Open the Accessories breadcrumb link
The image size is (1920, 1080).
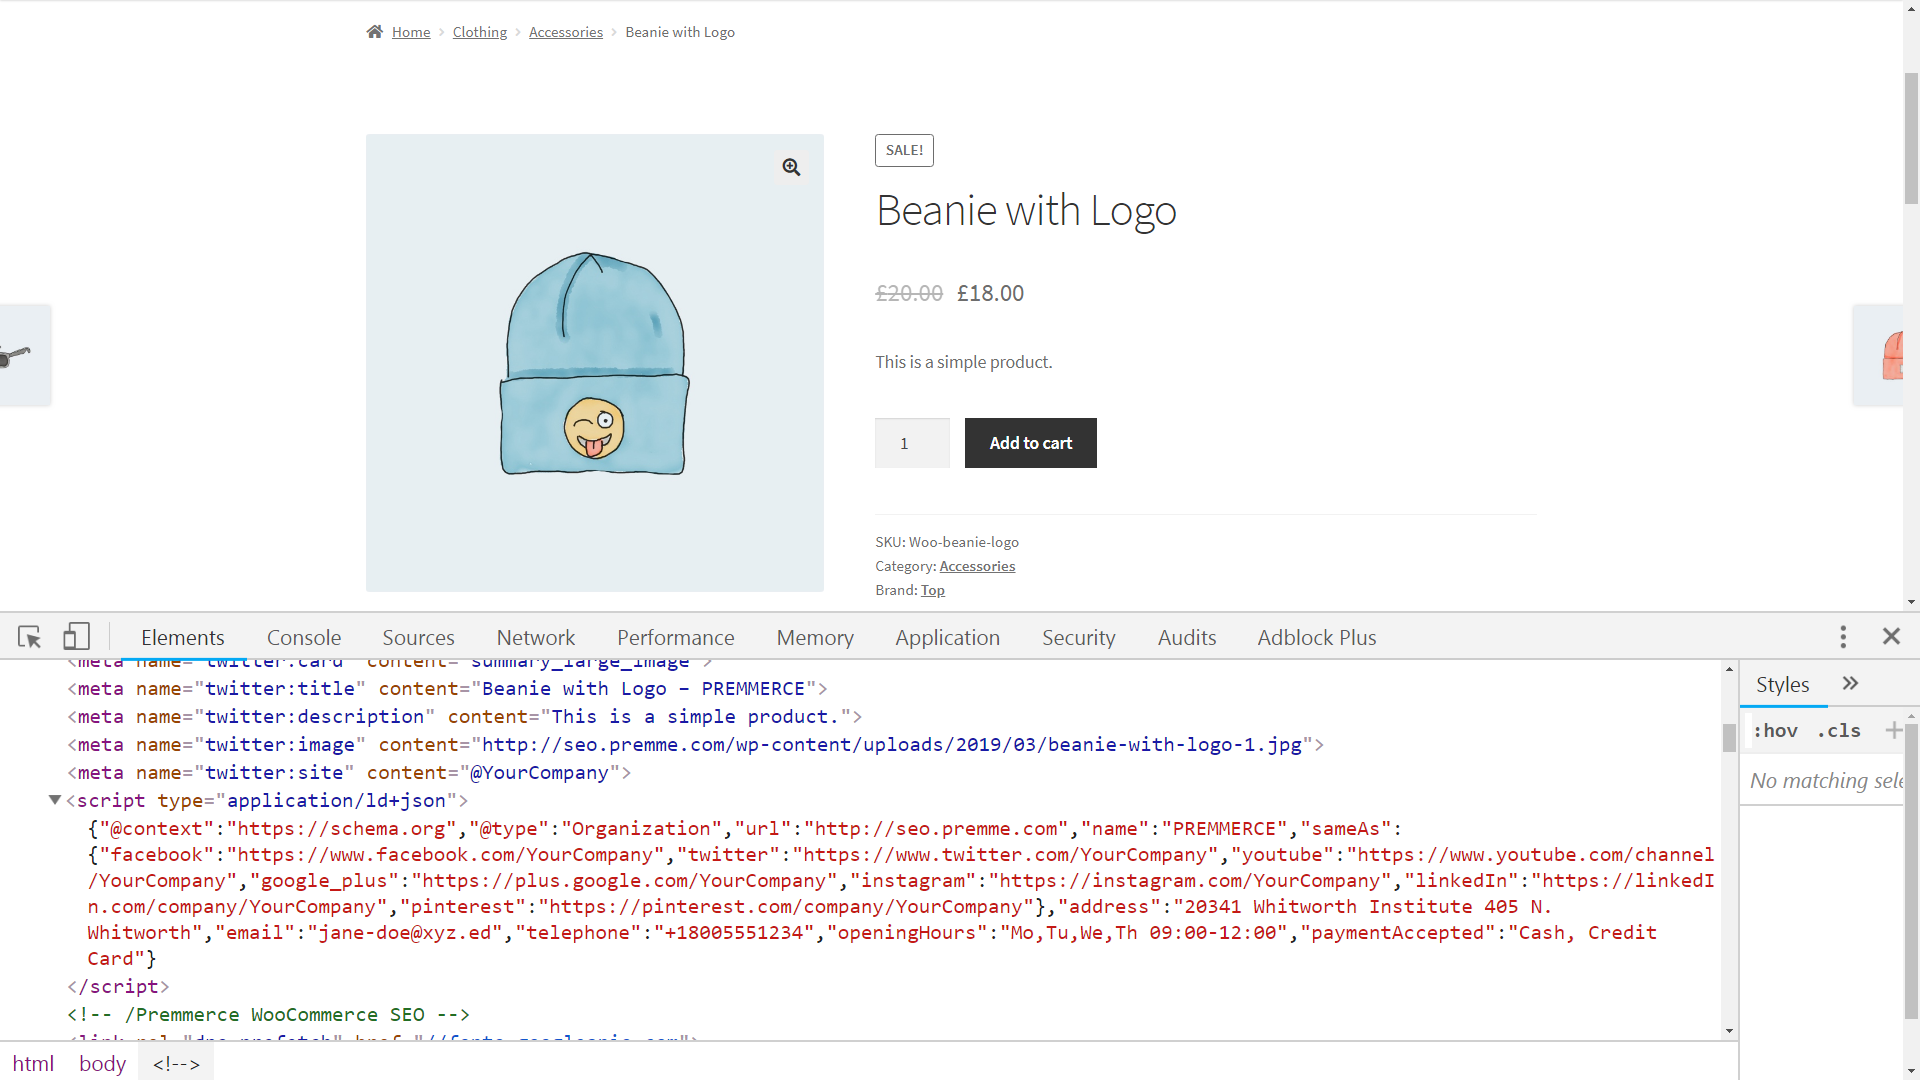pyautogui.click(x=566, y=32)
